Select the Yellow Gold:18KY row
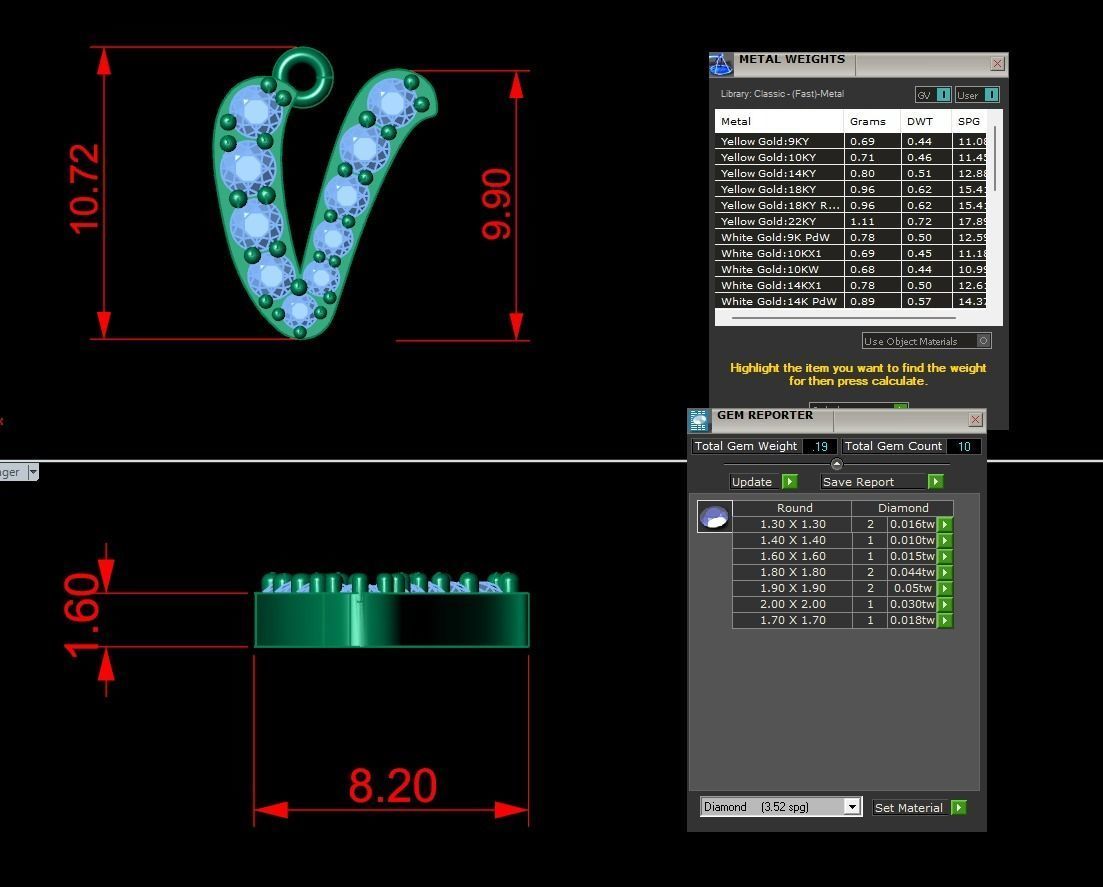The width and height of the screenshot is (1103, 887). [850, 189]
